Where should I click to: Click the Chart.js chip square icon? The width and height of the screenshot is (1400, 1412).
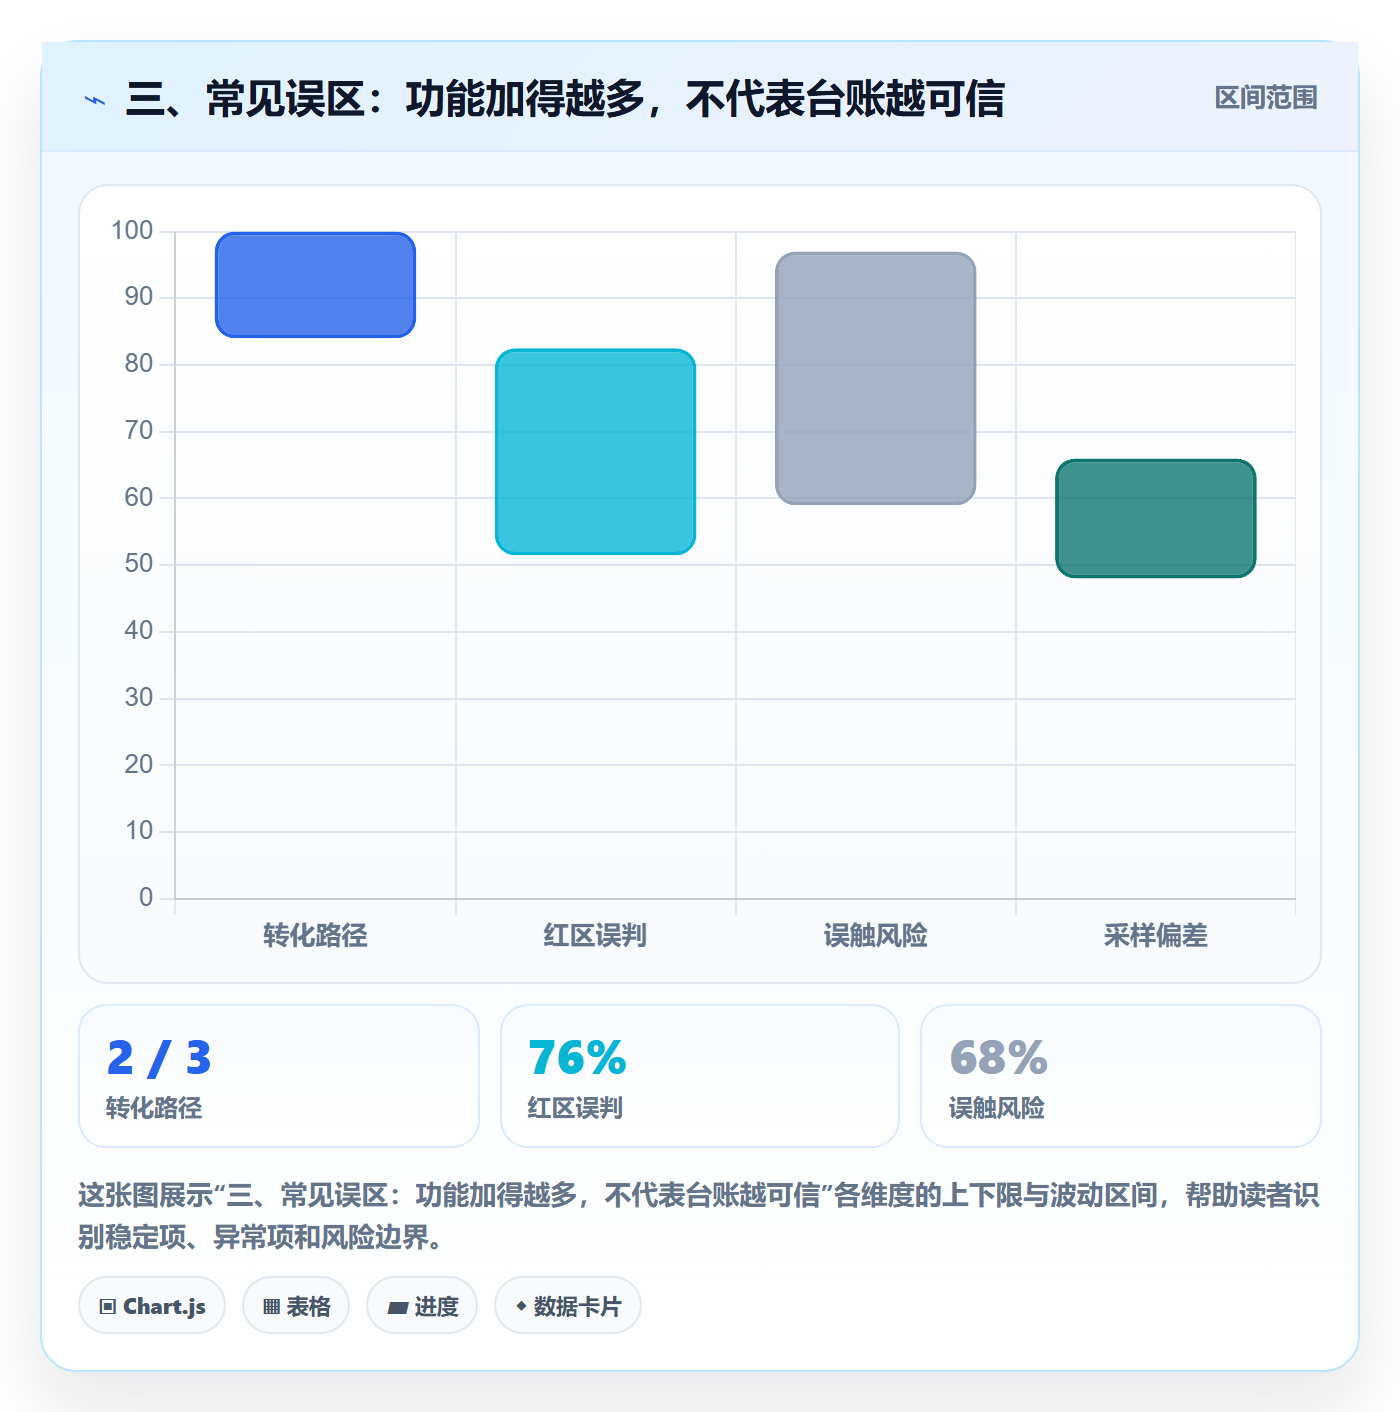tap(108, 1306)
